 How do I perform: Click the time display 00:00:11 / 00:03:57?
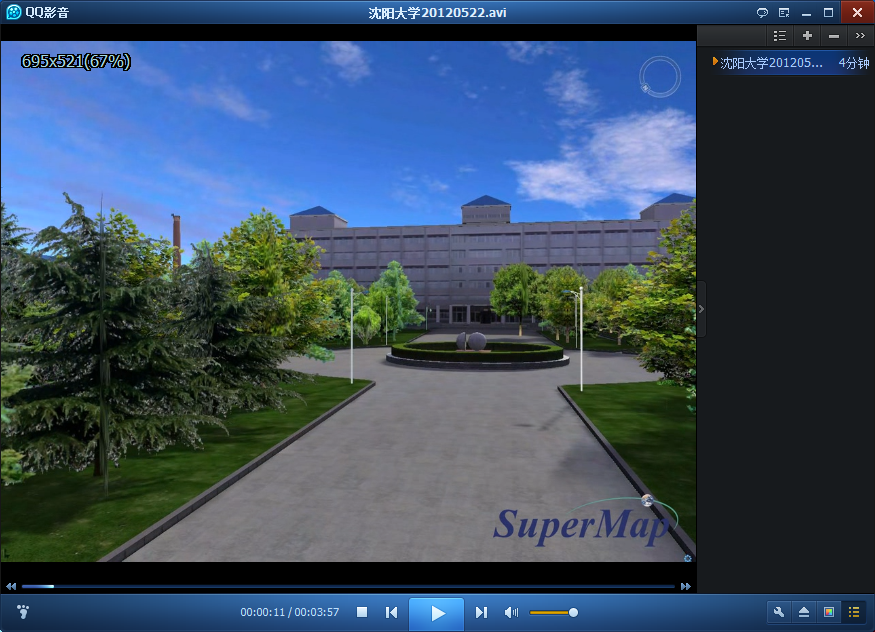tap(290, 612)
